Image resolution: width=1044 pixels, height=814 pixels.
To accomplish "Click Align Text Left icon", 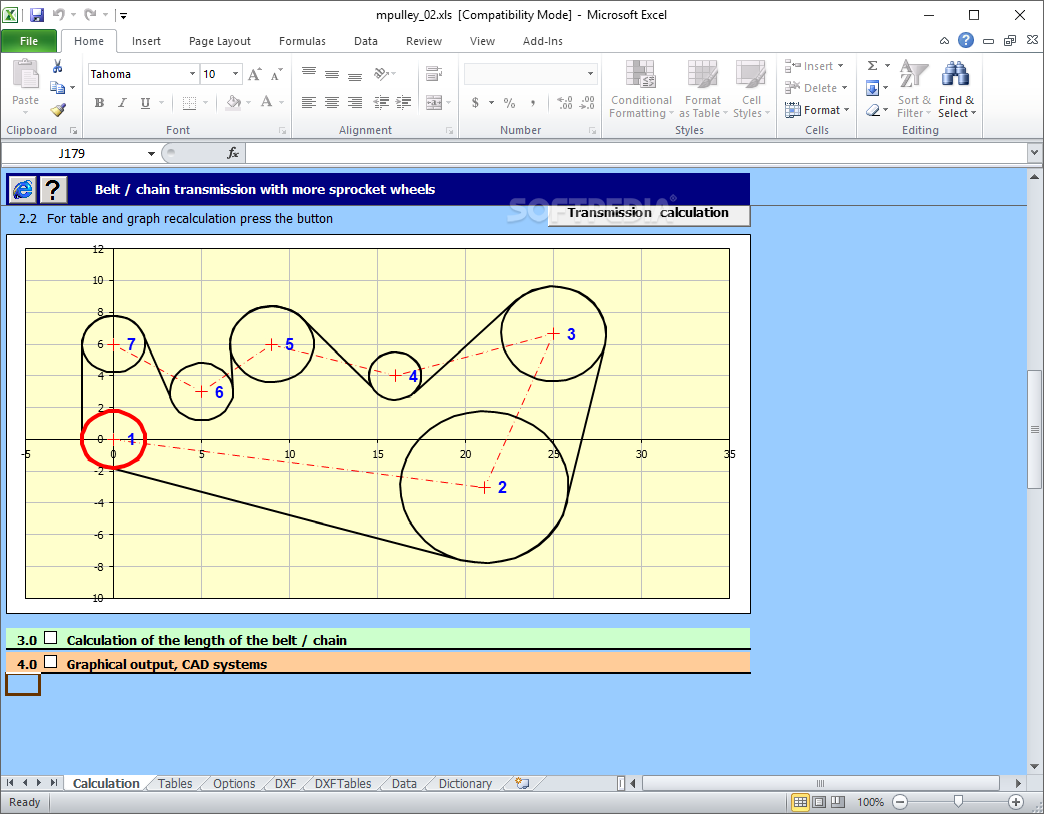I will click(308, 102).
